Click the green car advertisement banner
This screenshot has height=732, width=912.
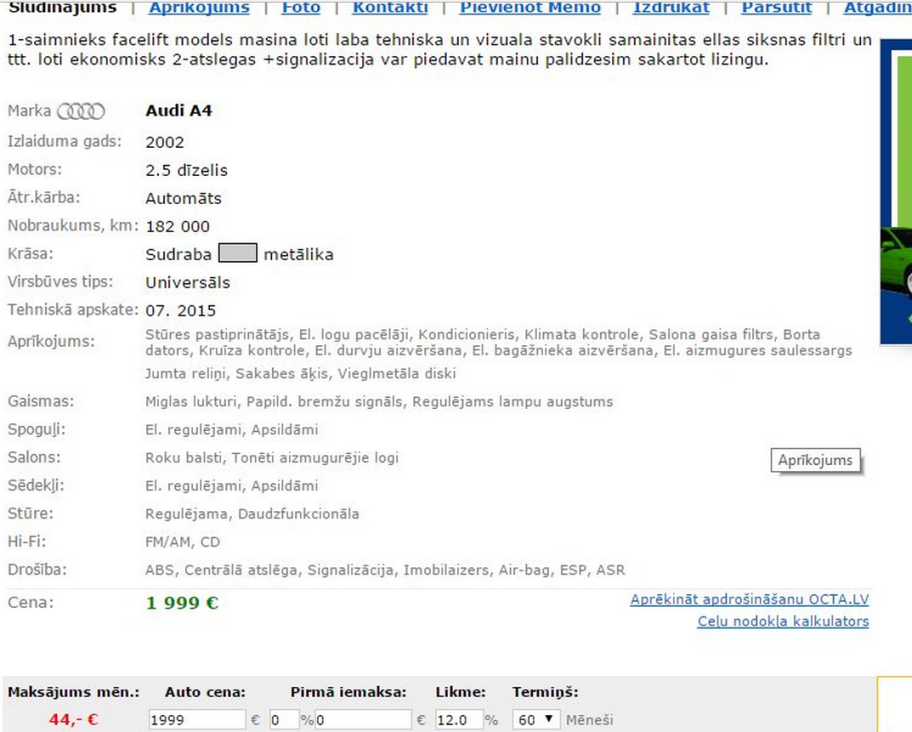click(896, 192)
